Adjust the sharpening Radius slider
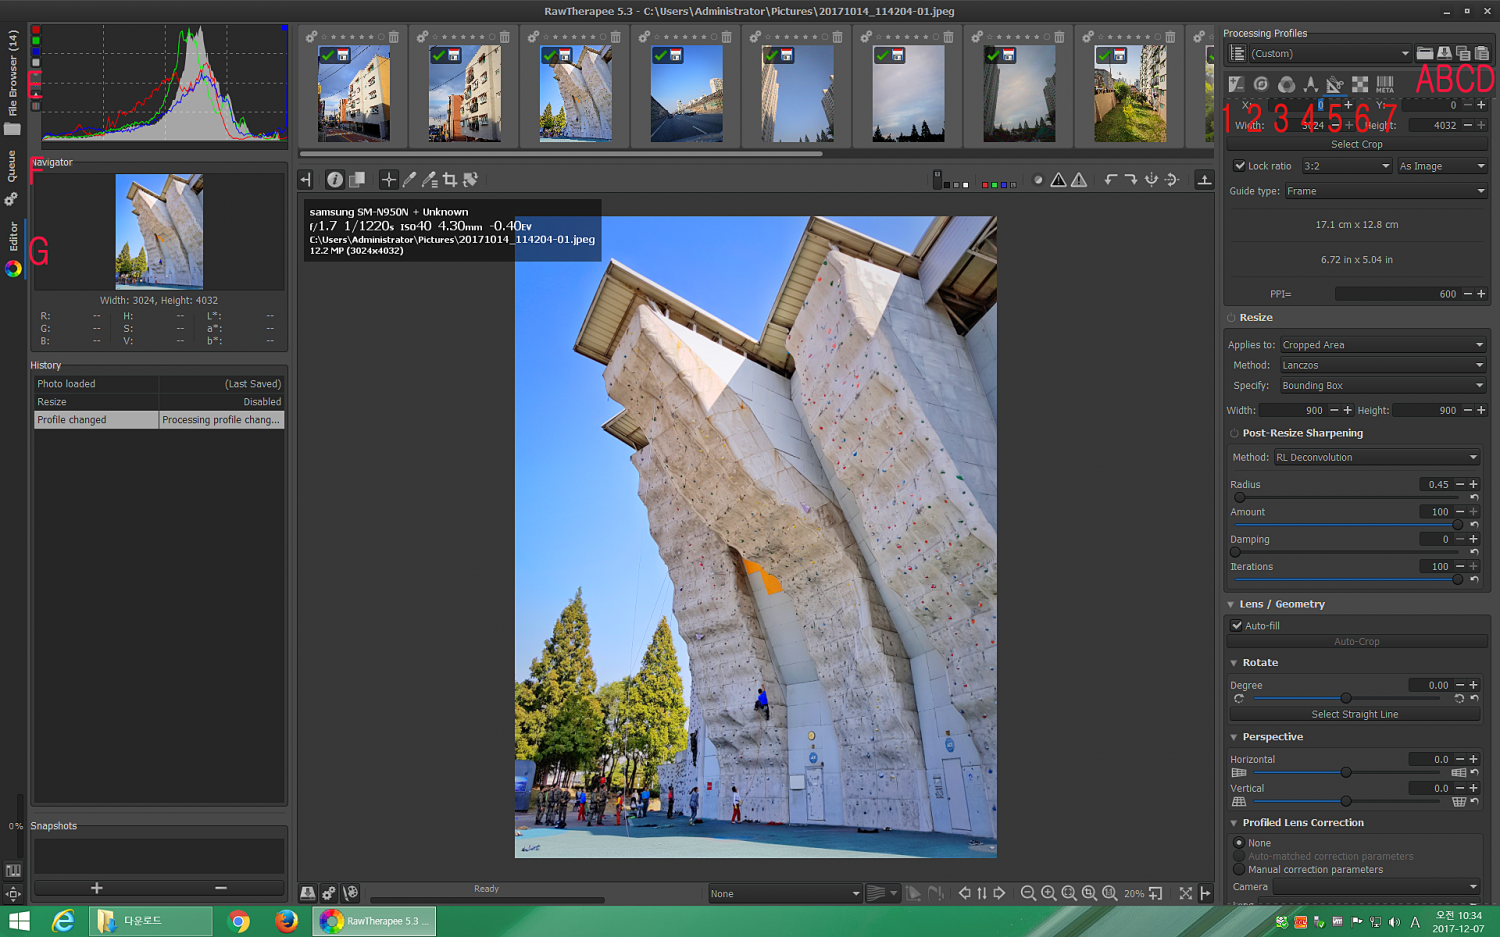This screenshot has height=937, width=1500. 1347,497
